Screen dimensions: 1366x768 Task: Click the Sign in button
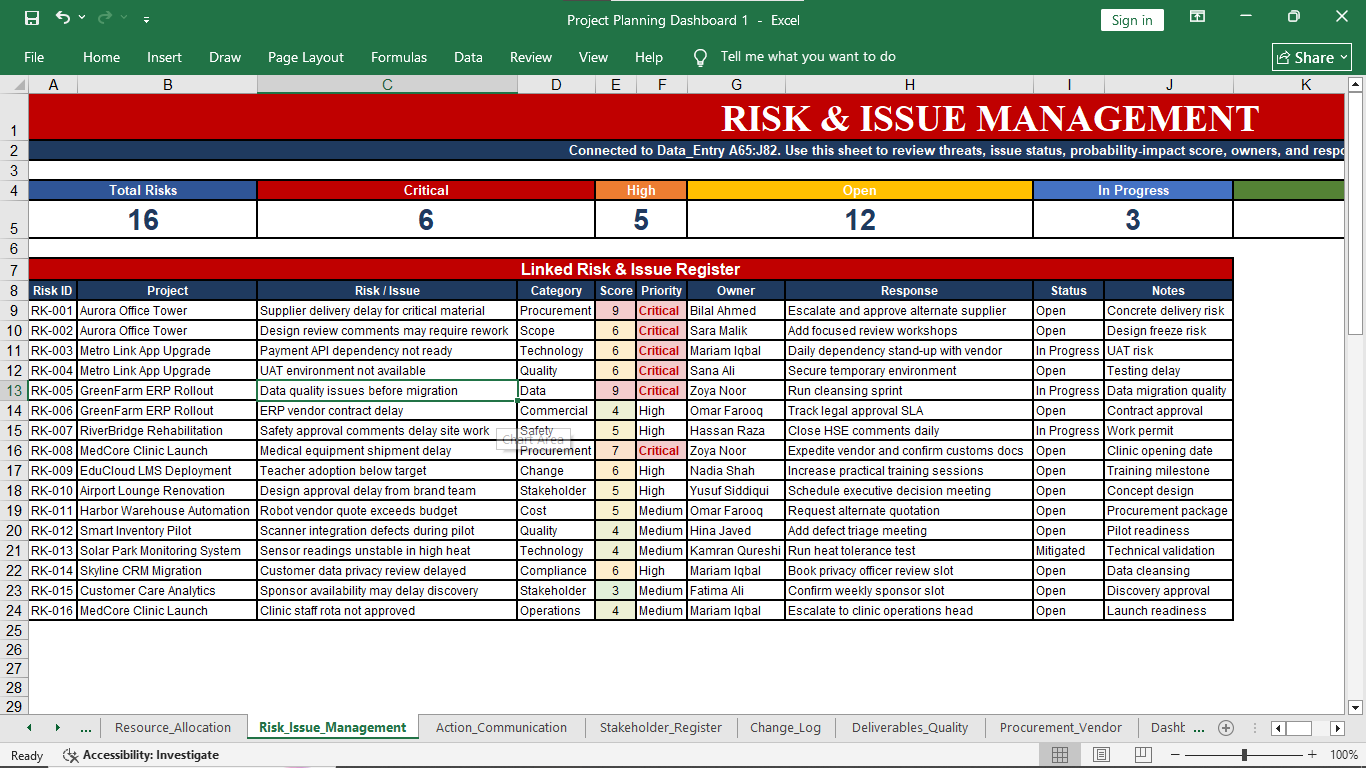pyautogui.click(x=1132, y=20)
